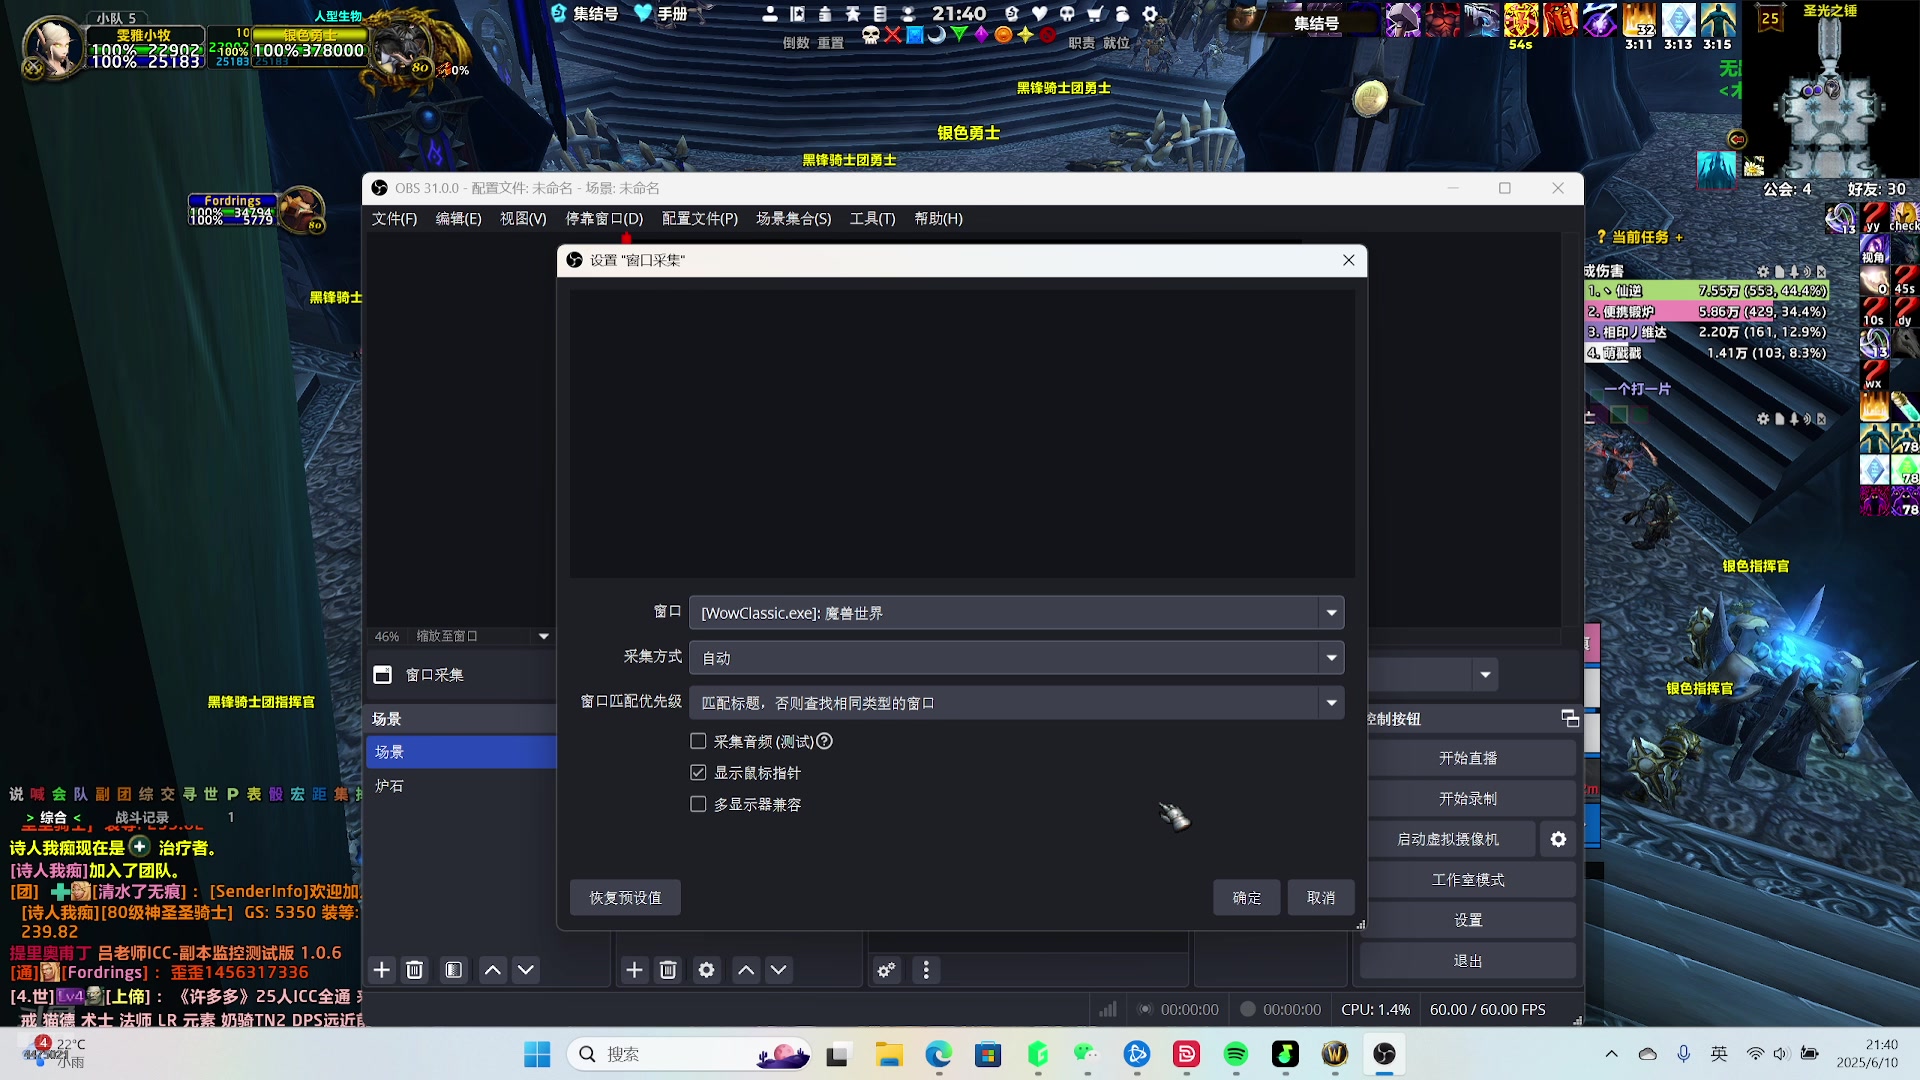Show hidden system tray icons chevron
This screenshot has width=1920, height=1080.
click(1611, 1054)
